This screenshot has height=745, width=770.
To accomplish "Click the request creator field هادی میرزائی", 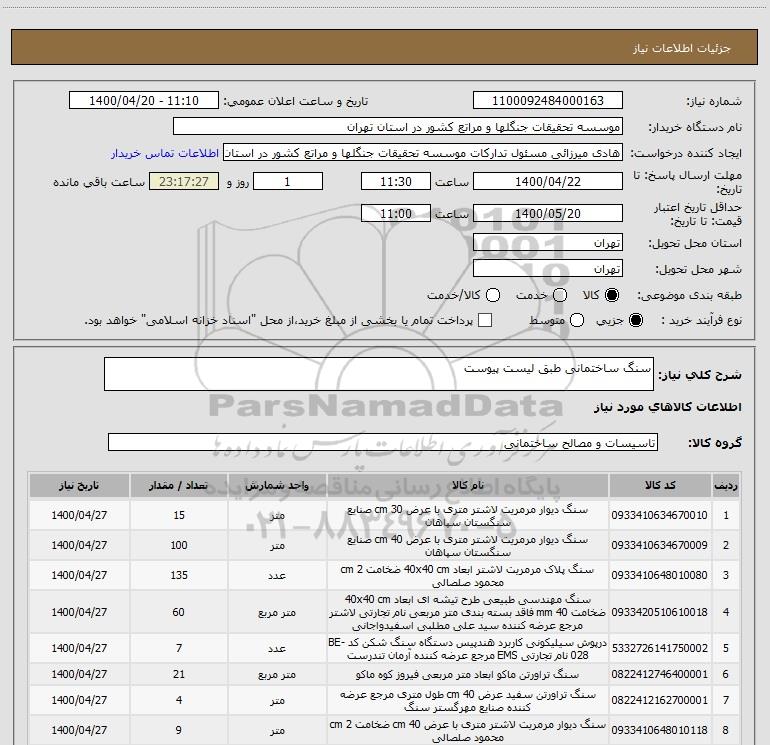I will tap(423, 153).
